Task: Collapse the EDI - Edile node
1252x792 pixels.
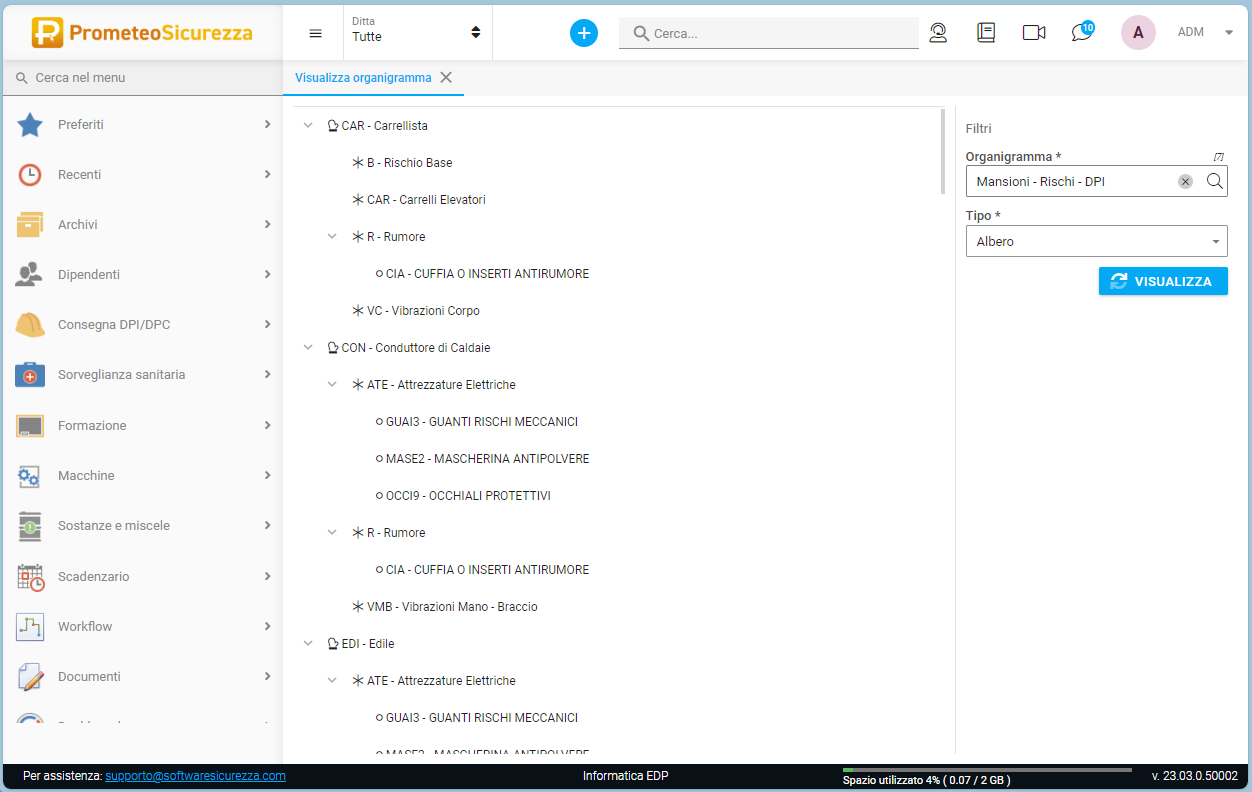Action: [x=308, y=644]
